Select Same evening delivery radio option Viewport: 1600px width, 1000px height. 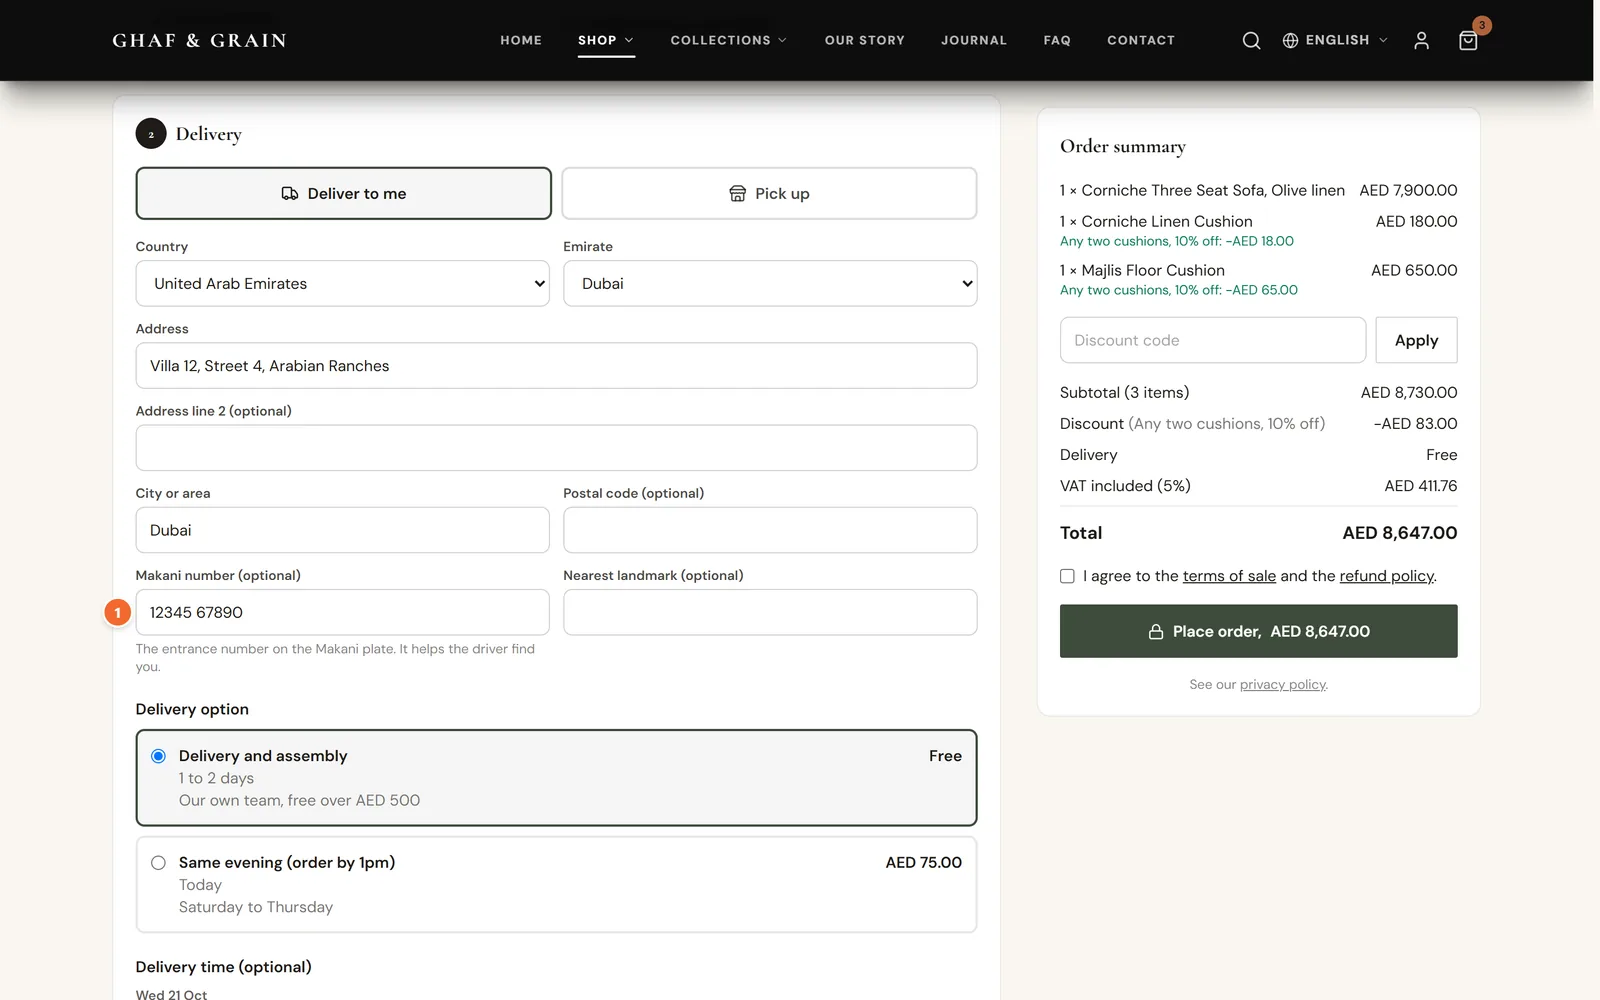click(158, 863)
